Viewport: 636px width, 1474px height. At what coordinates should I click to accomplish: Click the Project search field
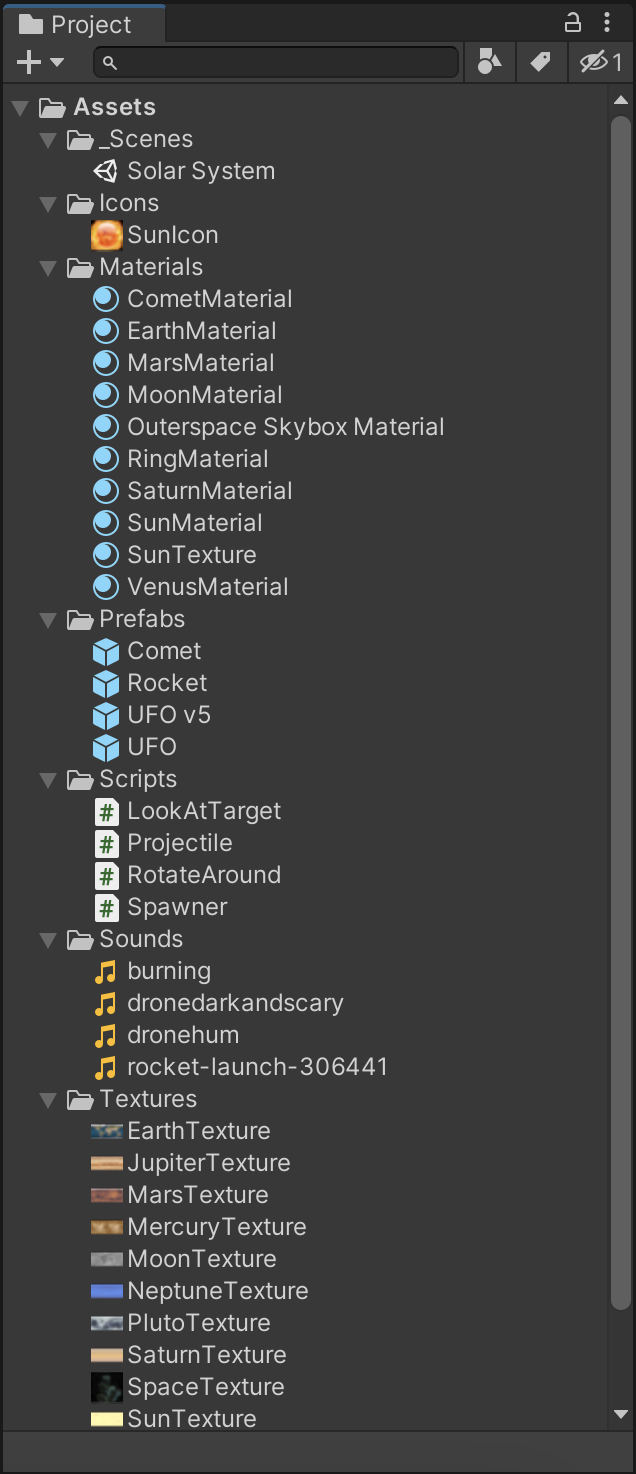[276, 62]
